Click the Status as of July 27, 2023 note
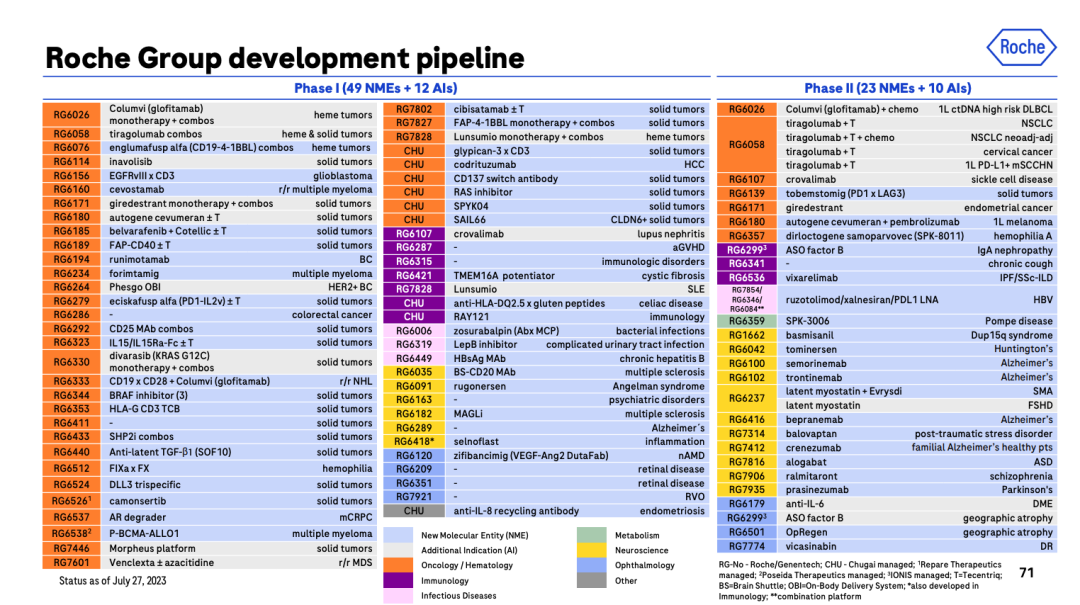Image resolution: width=1080 pixels, height=605 pixels. tap(112, 581)
